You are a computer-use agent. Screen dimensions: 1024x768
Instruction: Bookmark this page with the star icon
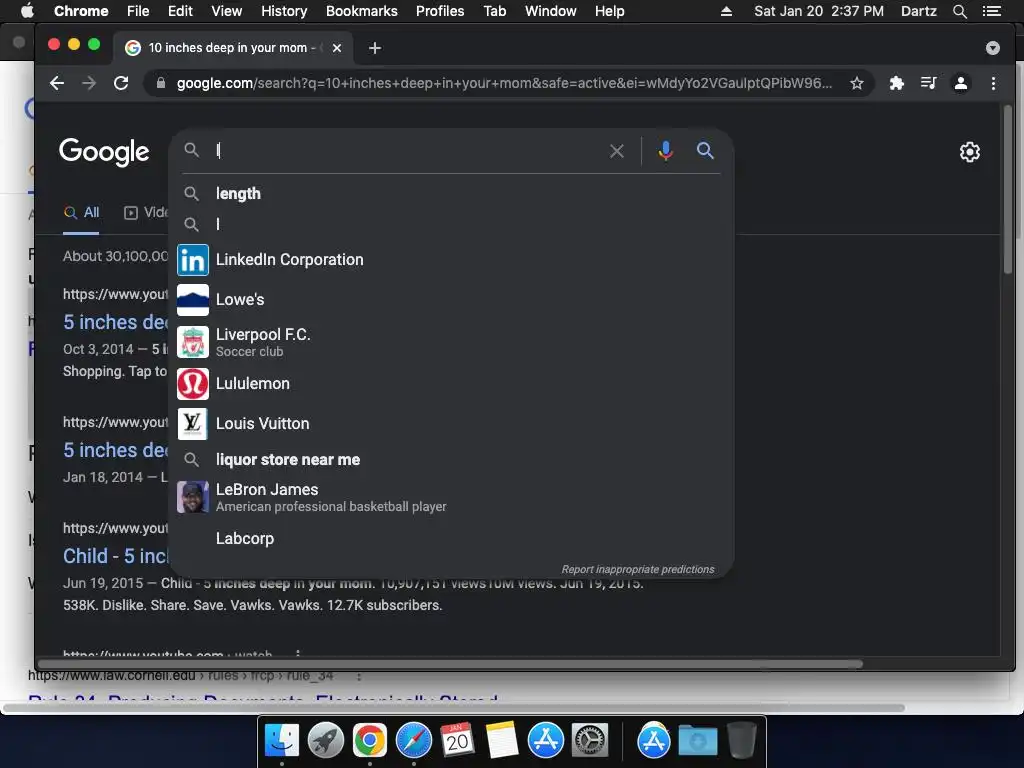[857, 83]
